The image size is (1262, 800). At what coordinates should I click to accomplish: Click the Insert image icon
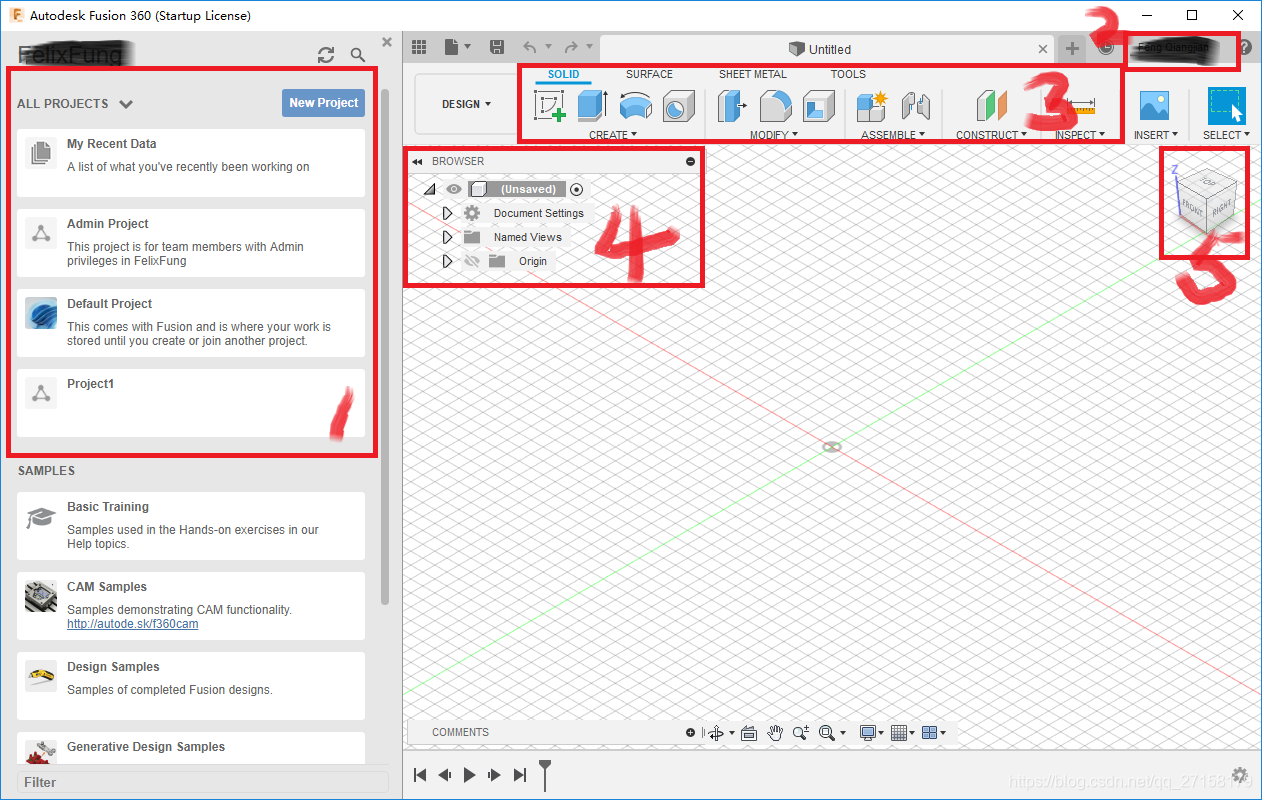pos(1154,106)
